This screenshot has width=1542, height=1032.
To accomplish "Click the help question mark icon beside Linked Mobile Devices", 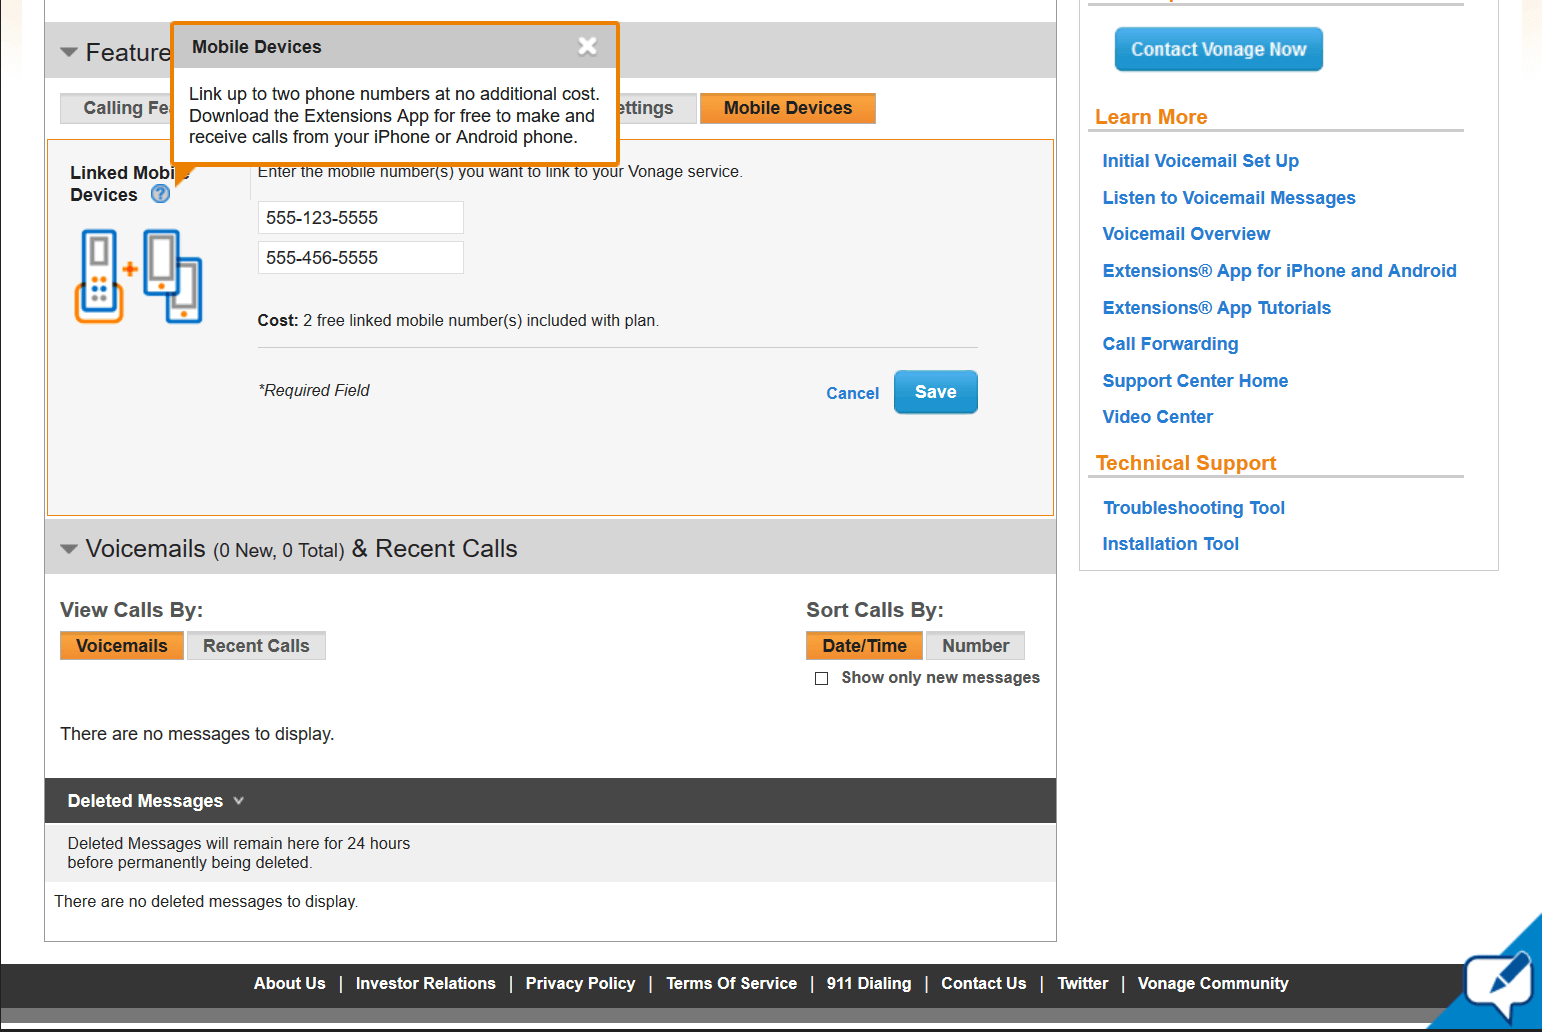I will (x=160, y=194).
